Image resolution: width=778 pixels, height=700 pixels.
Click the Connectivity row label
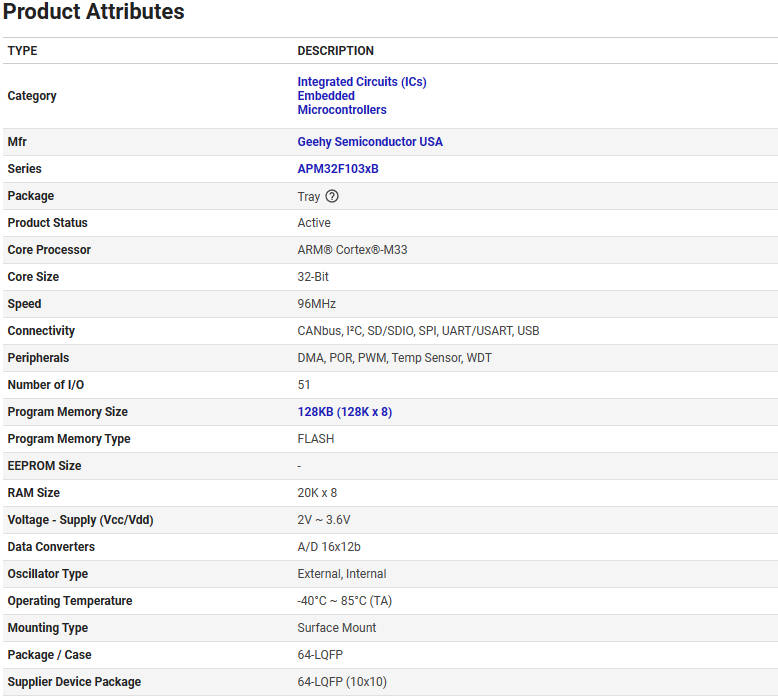click(x=41, y=331)
